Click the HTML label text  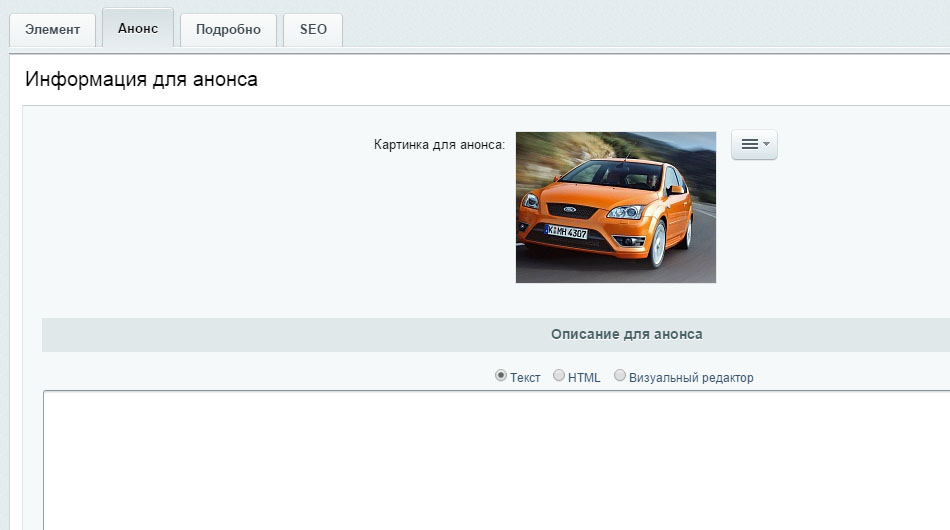click(584, 378)
